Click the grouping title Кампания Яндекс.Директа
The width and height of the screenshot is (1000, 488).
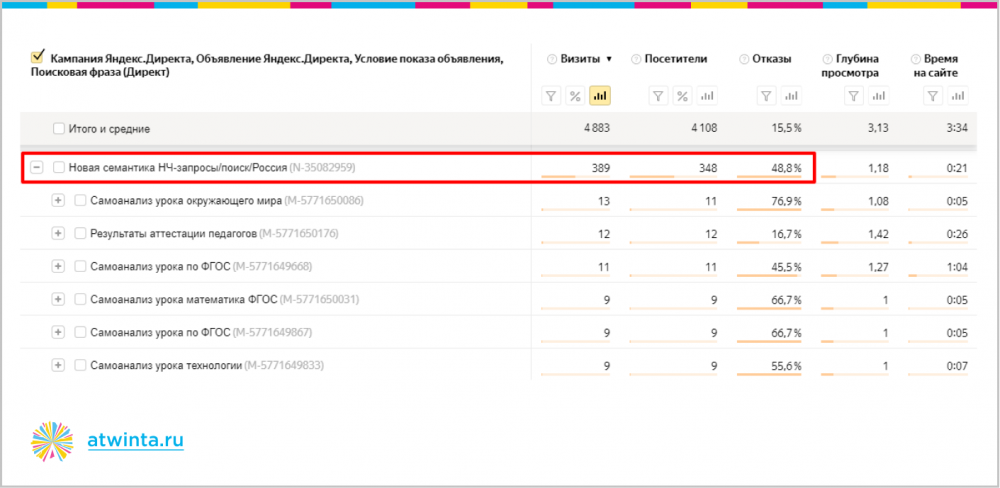click(121, 59)
